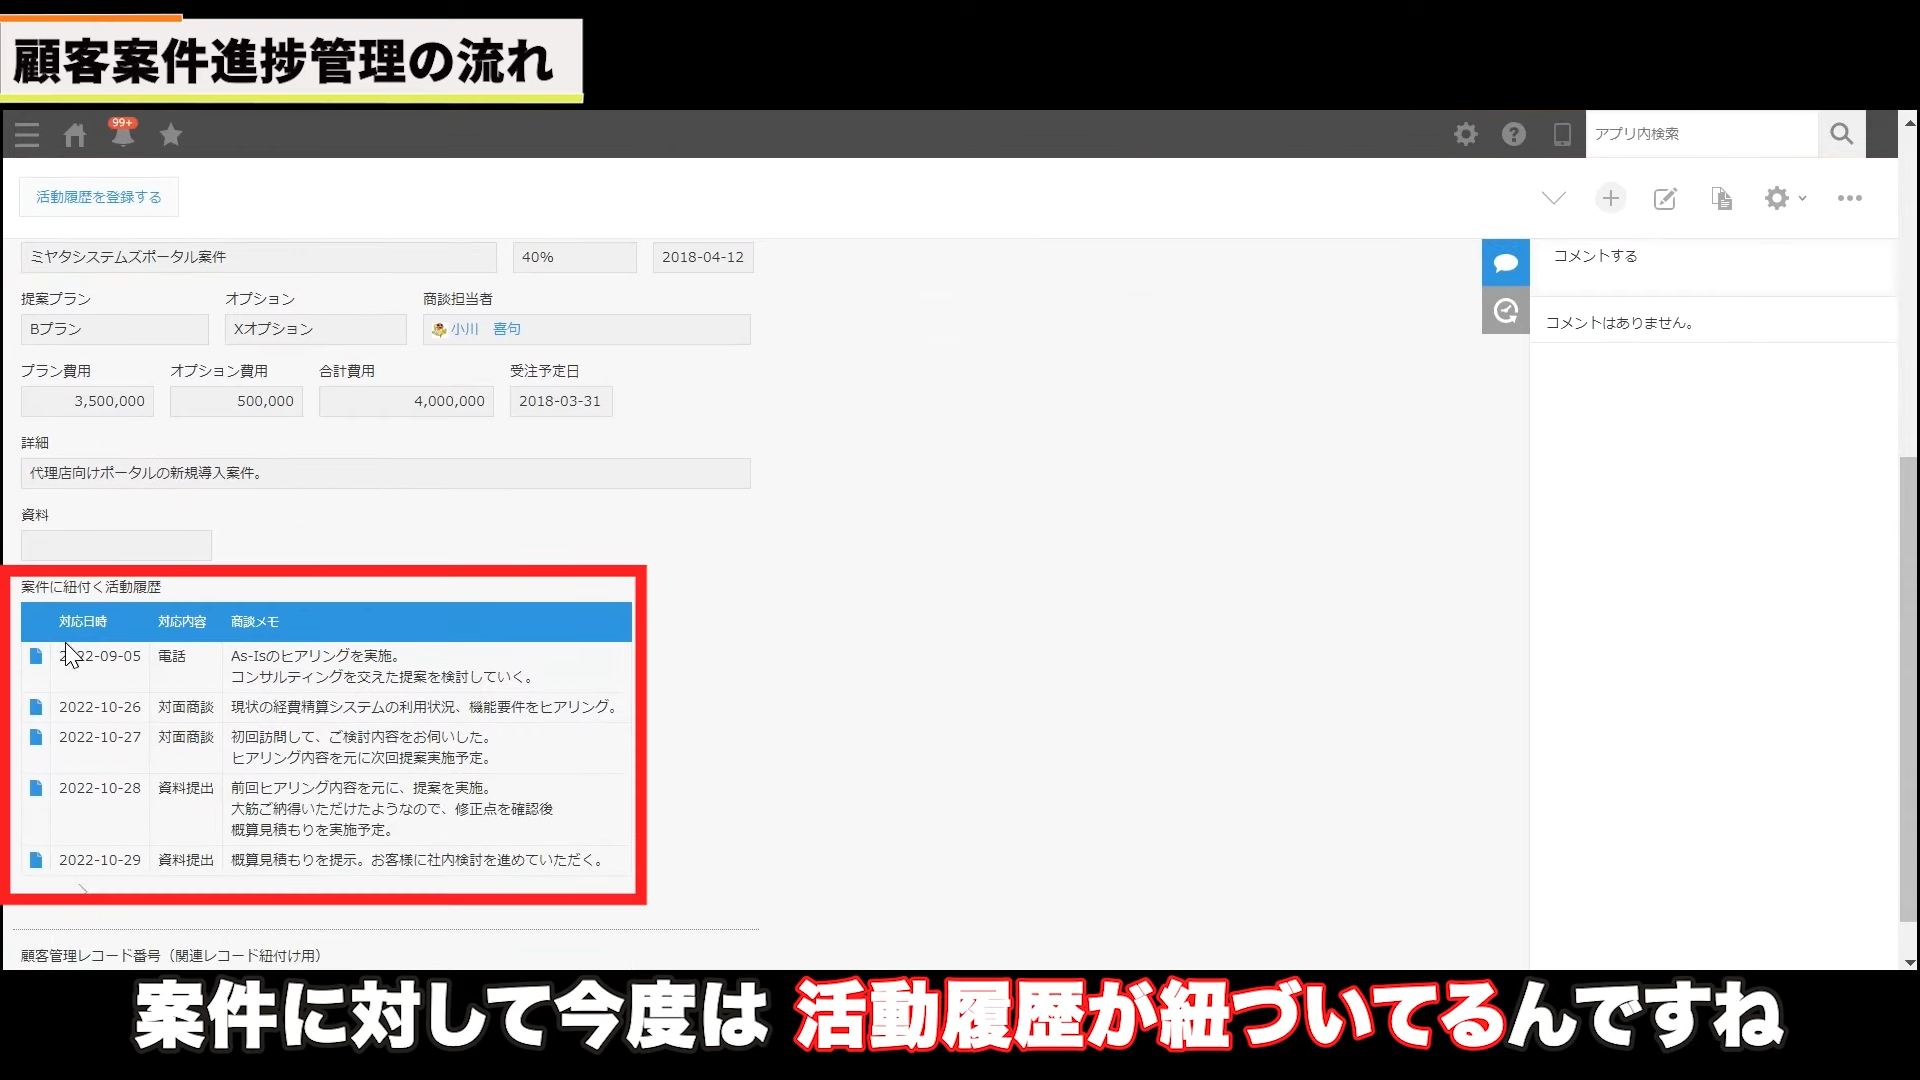Open the hamburger menu icon
This screenshot has height=1080, width=1920.
click(x=27, y=135)
